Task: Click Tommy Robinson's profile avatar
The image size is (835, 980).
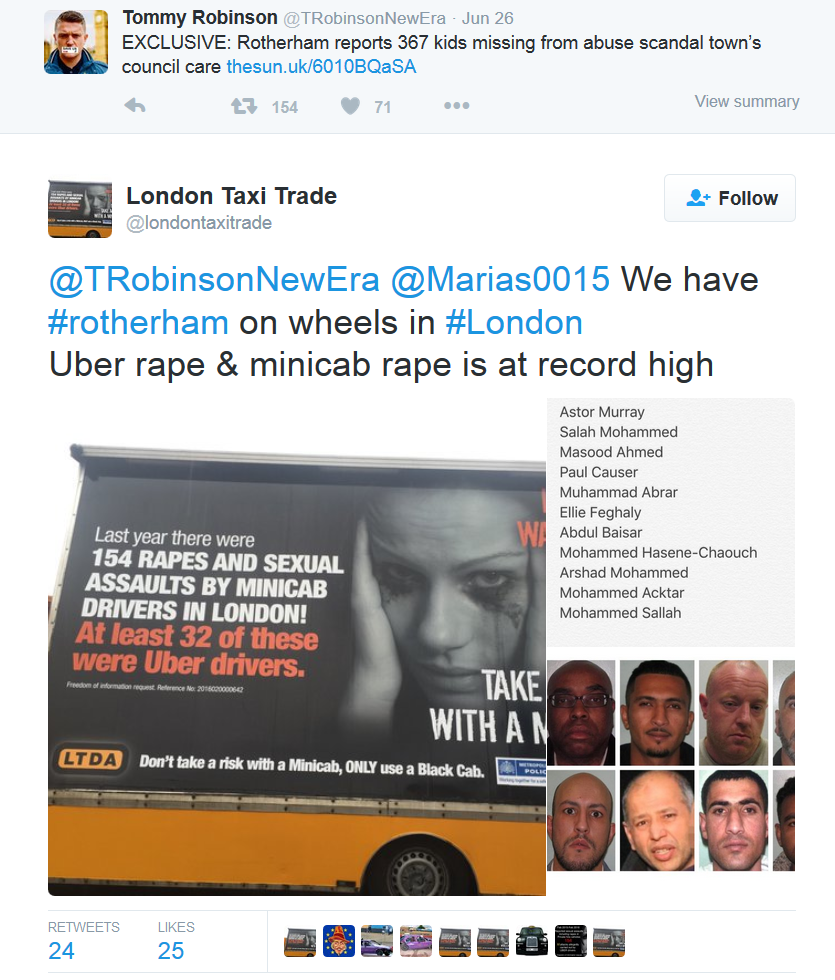Action: click(76, 42)
